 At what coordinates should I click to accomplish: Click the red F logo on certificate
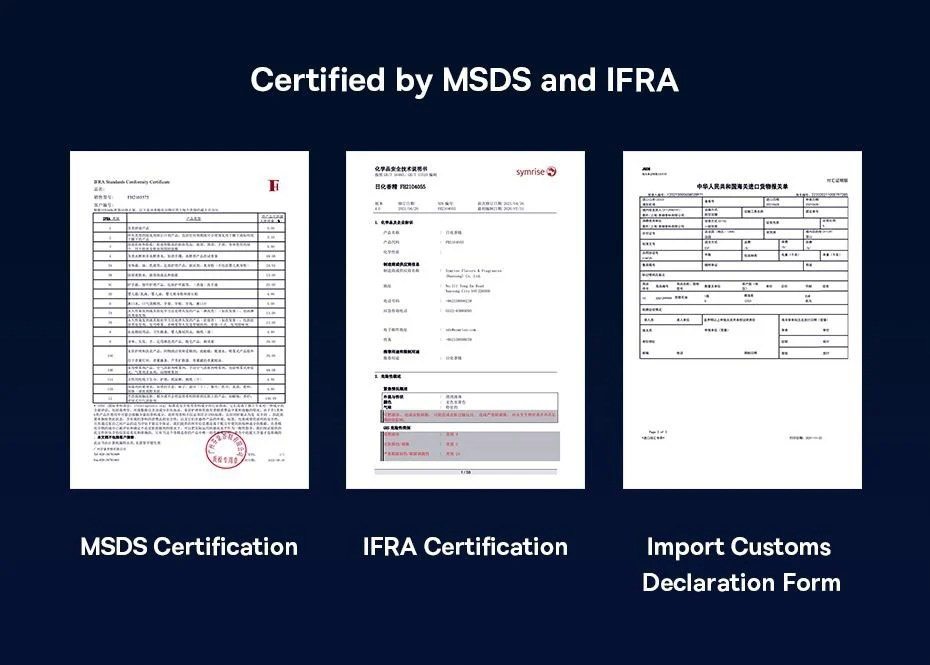click(x=274, y=186)
